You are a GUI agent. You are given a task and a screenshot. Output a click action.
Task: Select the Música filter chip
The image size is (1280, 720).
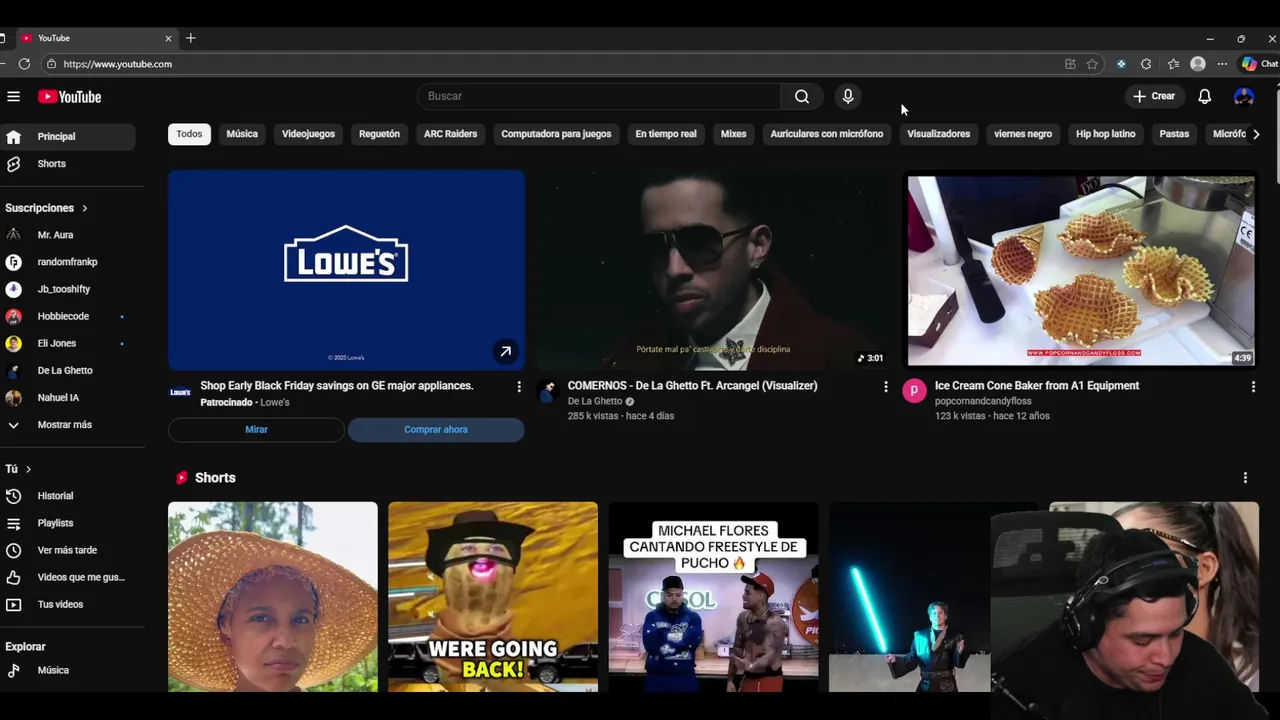click(x=242, y=134)
